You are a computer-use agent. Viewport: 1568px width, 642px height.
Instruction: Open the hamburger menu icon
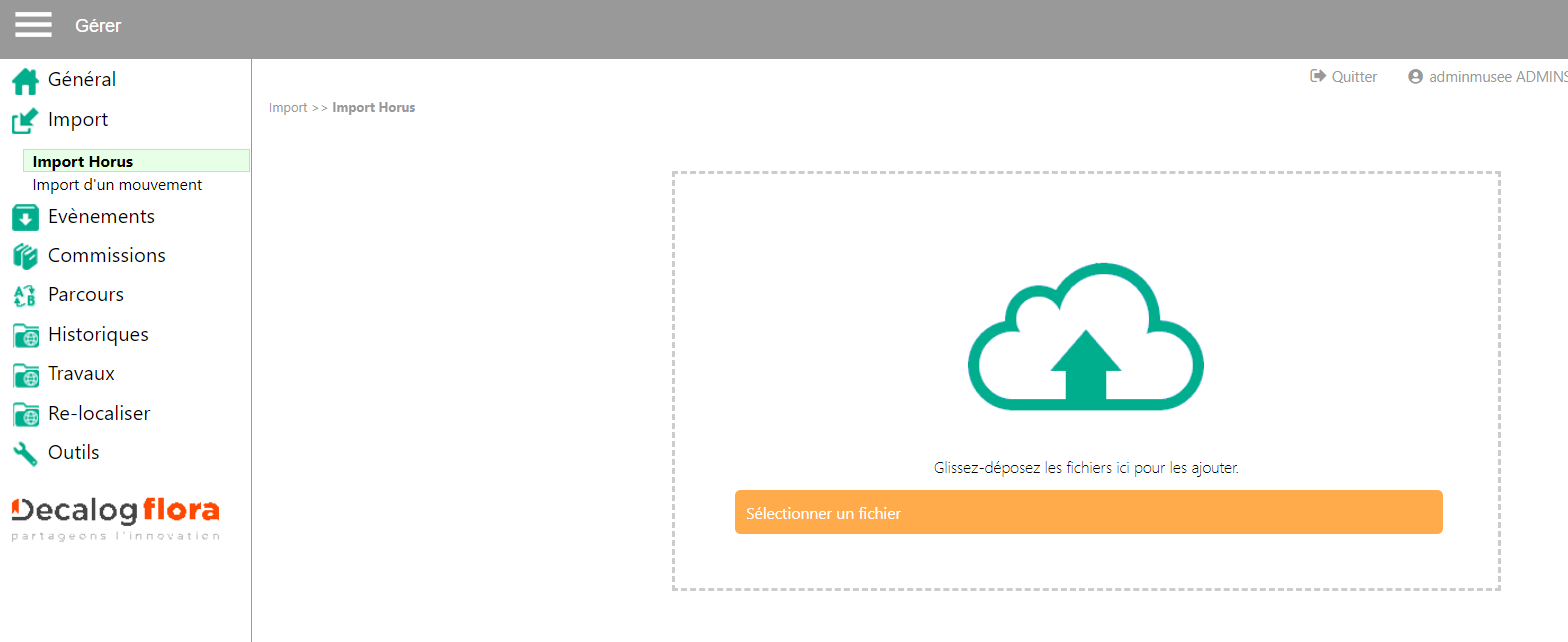coord(33,25)
